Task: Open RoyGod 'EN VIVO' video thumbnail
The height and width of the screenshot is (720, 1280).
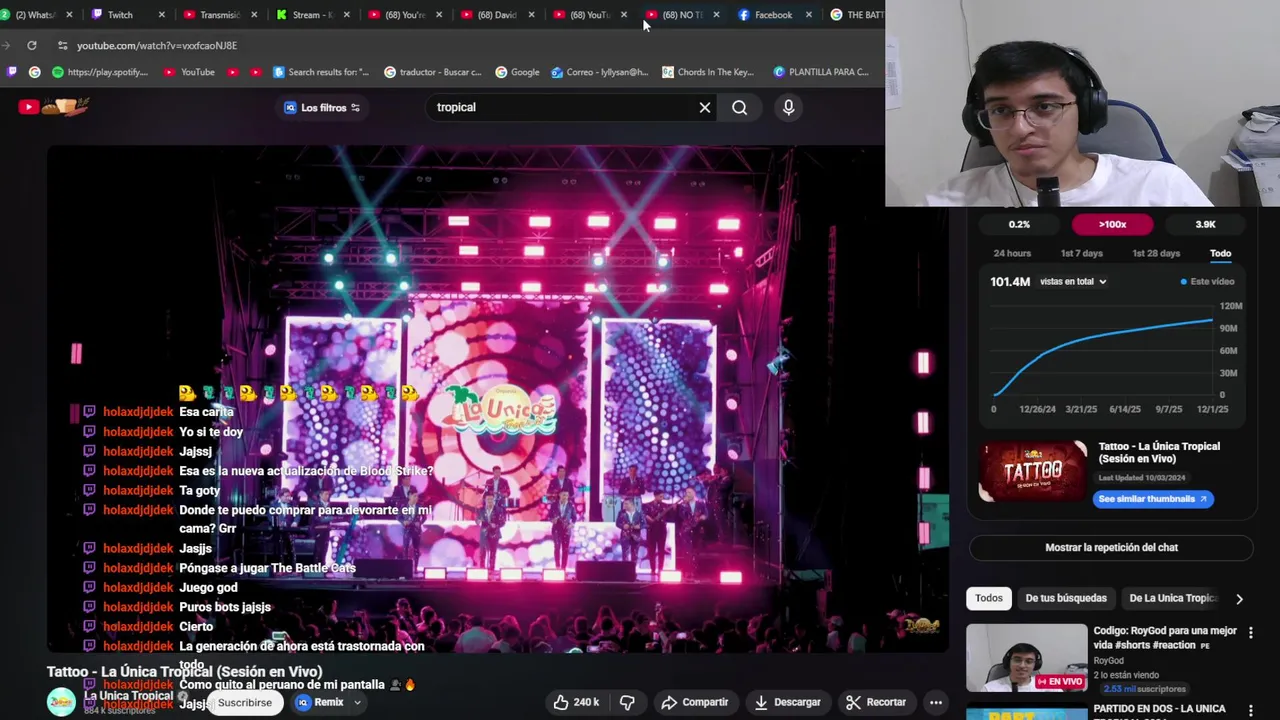Action: pos(1026,658)
